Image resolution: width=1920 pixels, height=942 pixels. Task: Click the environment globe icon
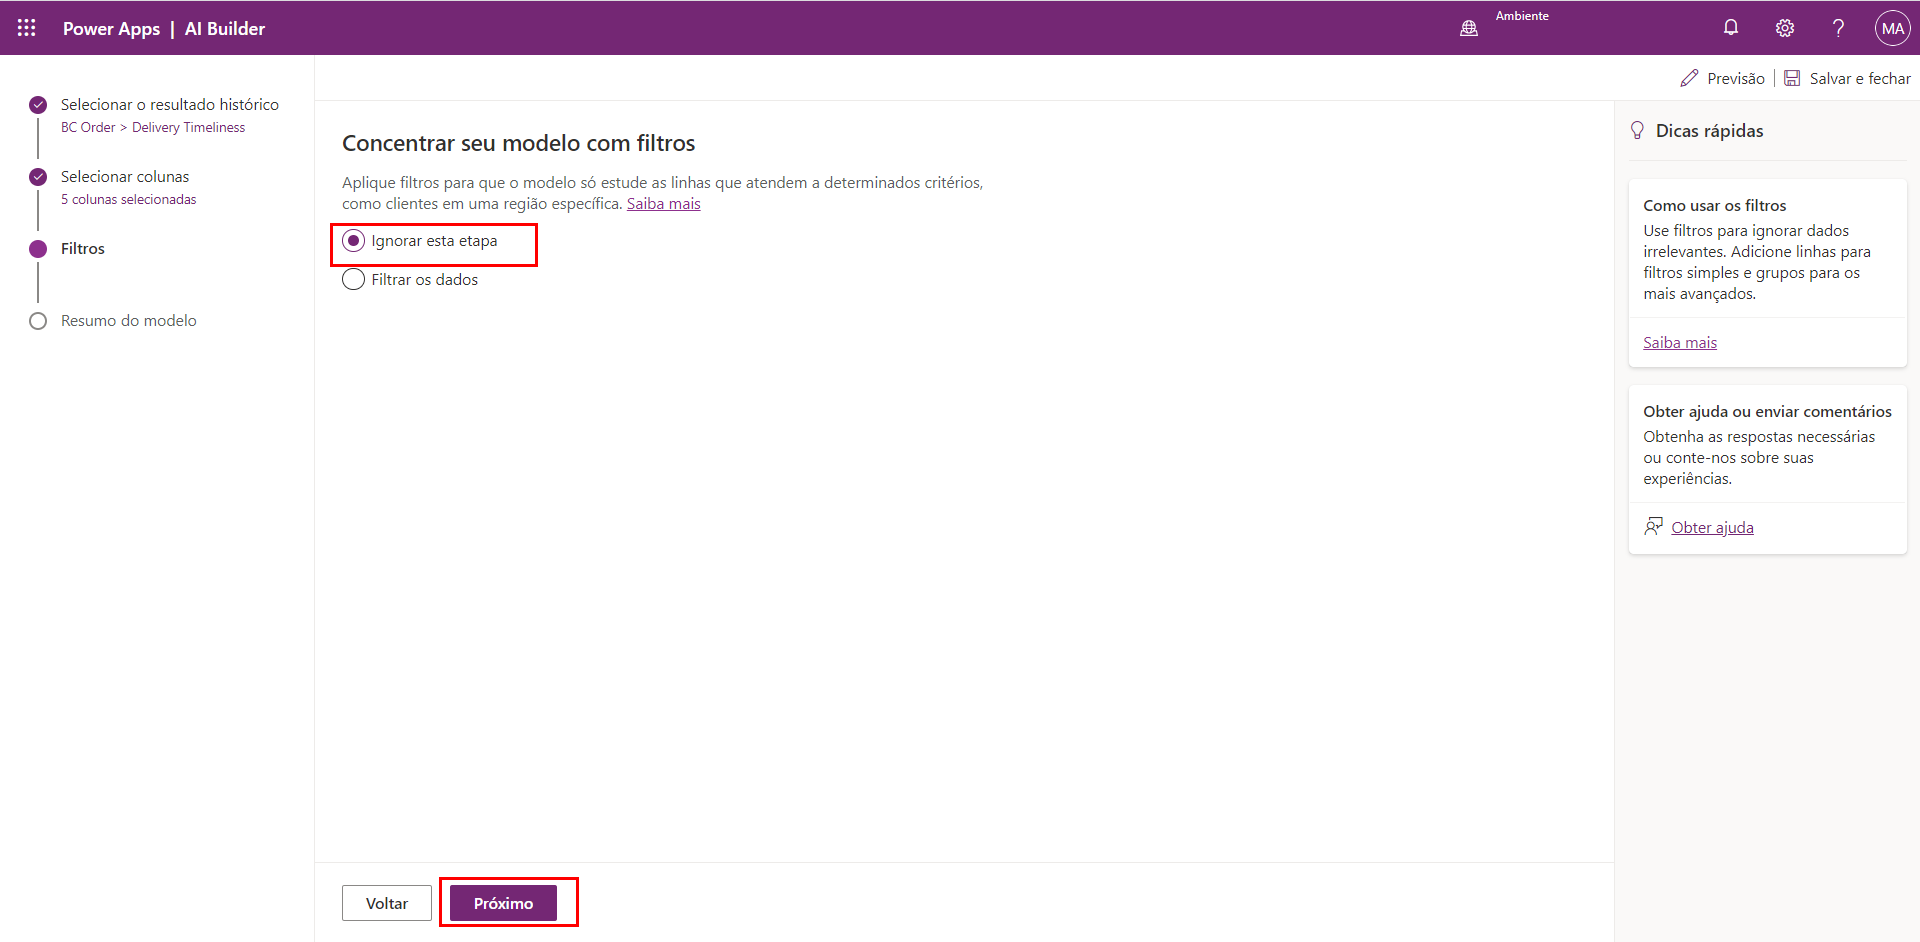(x=1469, y=28)
